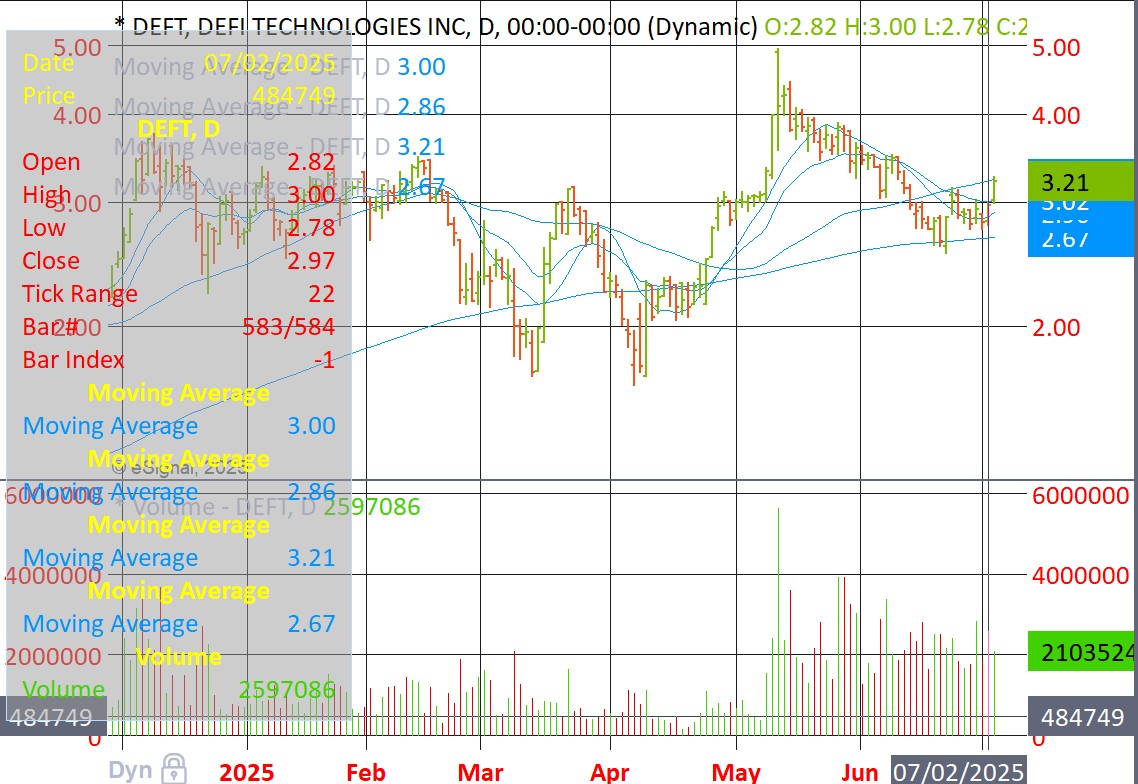
Task: Click the Feb label on the time axis
Action: point(366,772)
